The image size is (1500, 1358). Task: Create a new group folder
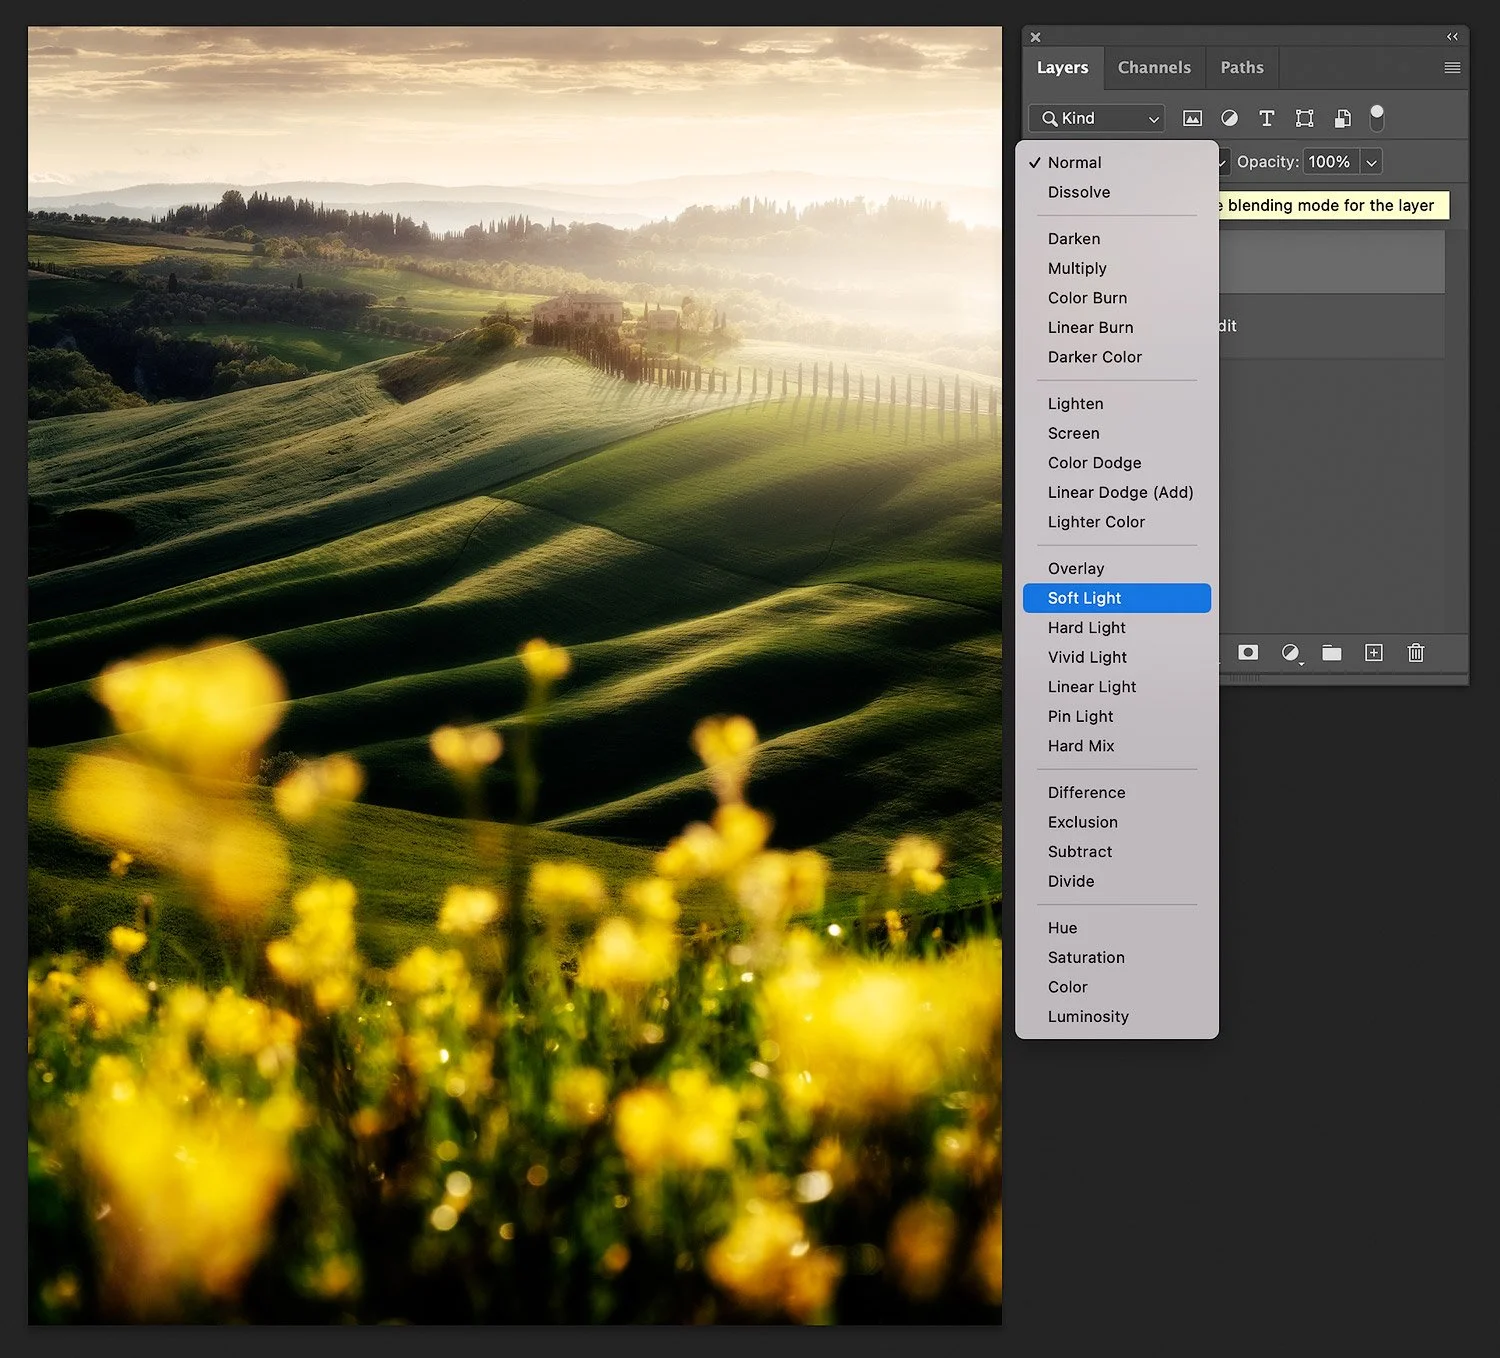point(1331,653)
